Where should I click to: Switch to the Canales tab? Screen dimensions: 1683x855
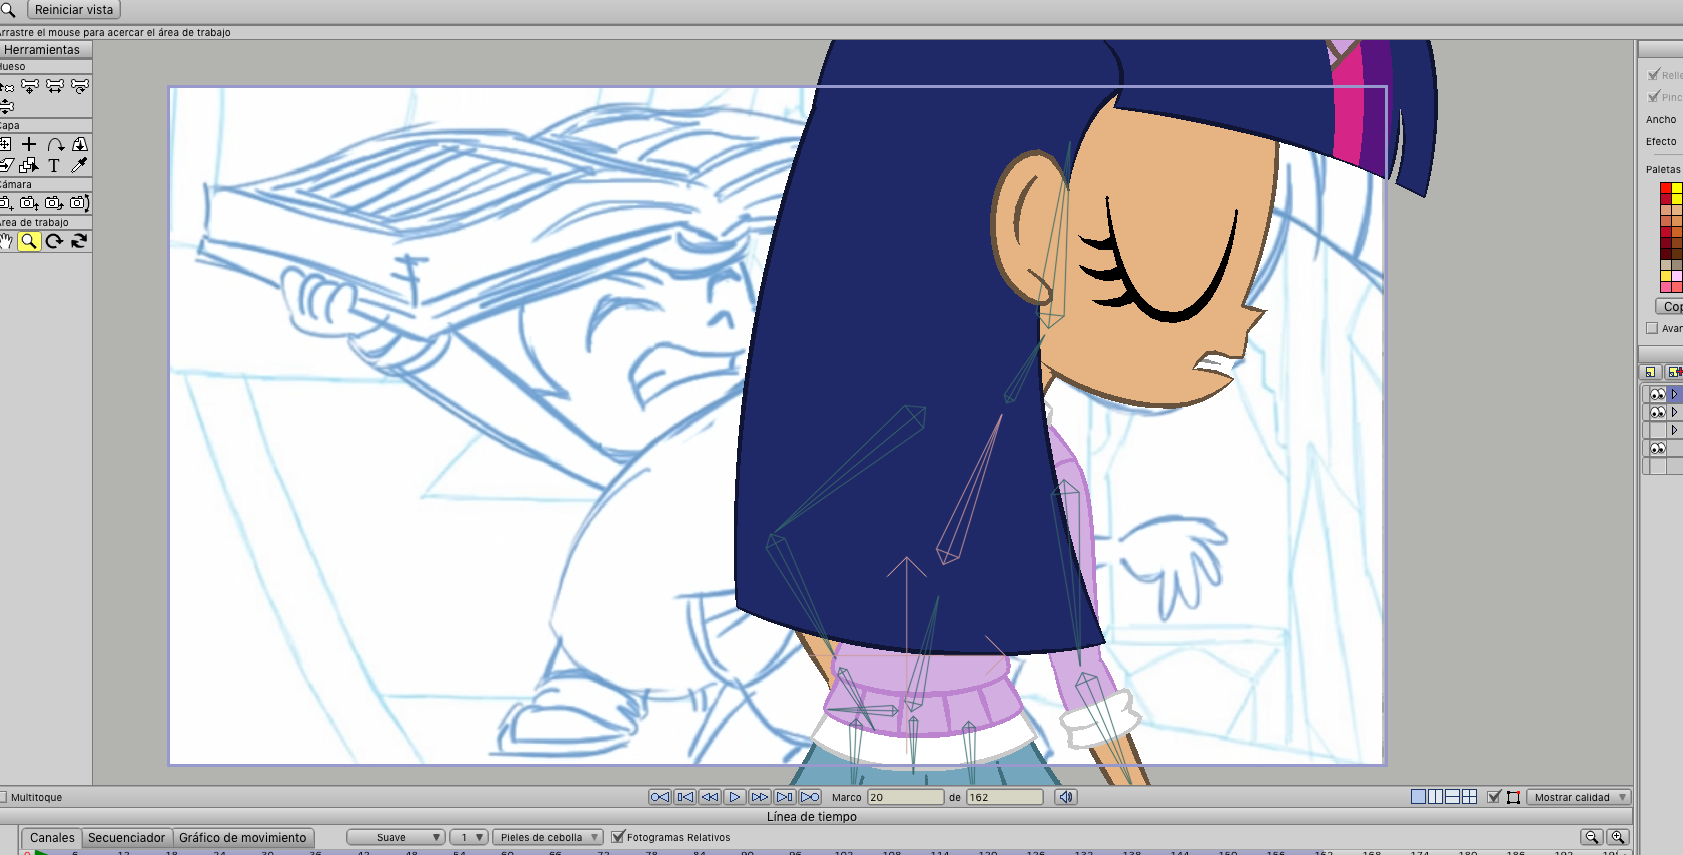point(52,838)
